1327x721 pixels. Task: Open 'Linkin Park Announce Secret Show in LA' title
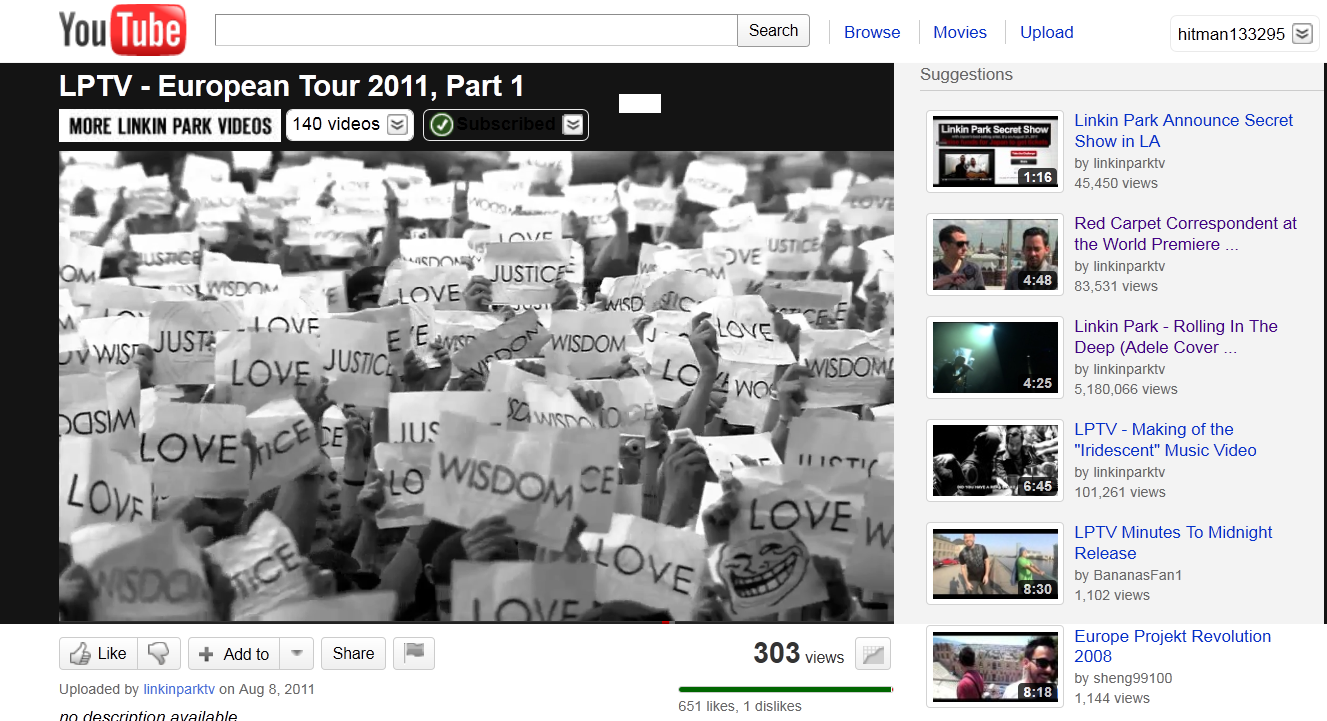(x=1184, y=130)
